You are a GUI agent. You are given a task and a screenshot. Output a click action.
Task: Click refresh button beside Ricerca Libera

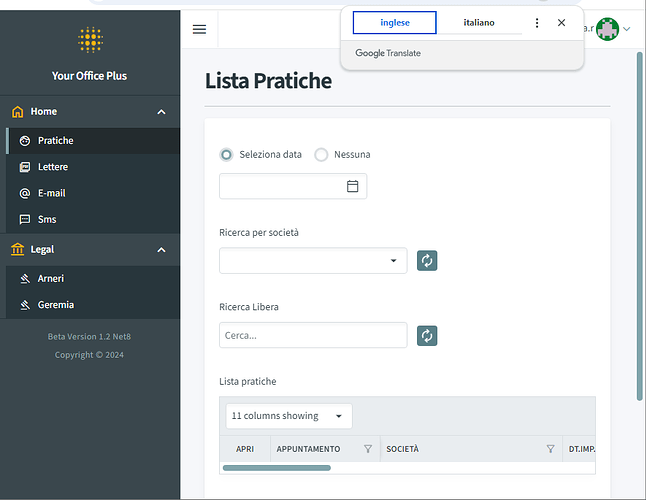click(427, 336)
